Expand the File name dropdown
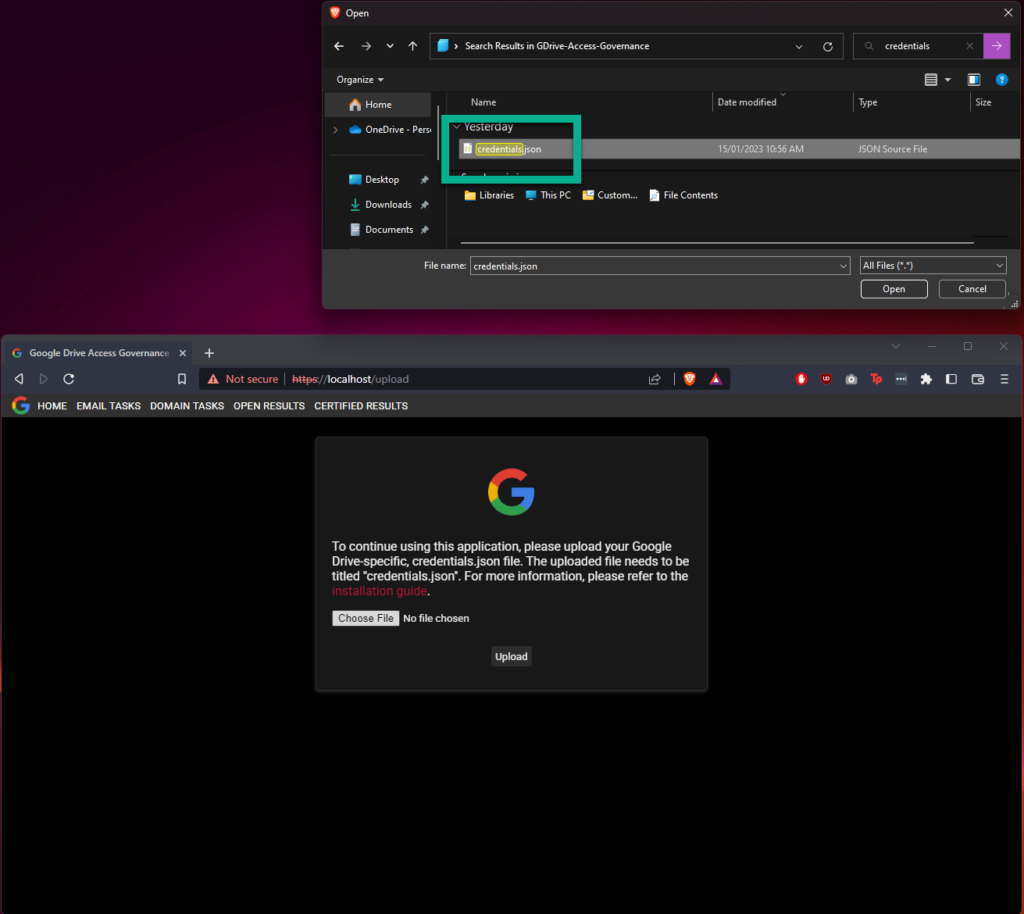This screenshot has height=914, width=1024. point(844,266)
